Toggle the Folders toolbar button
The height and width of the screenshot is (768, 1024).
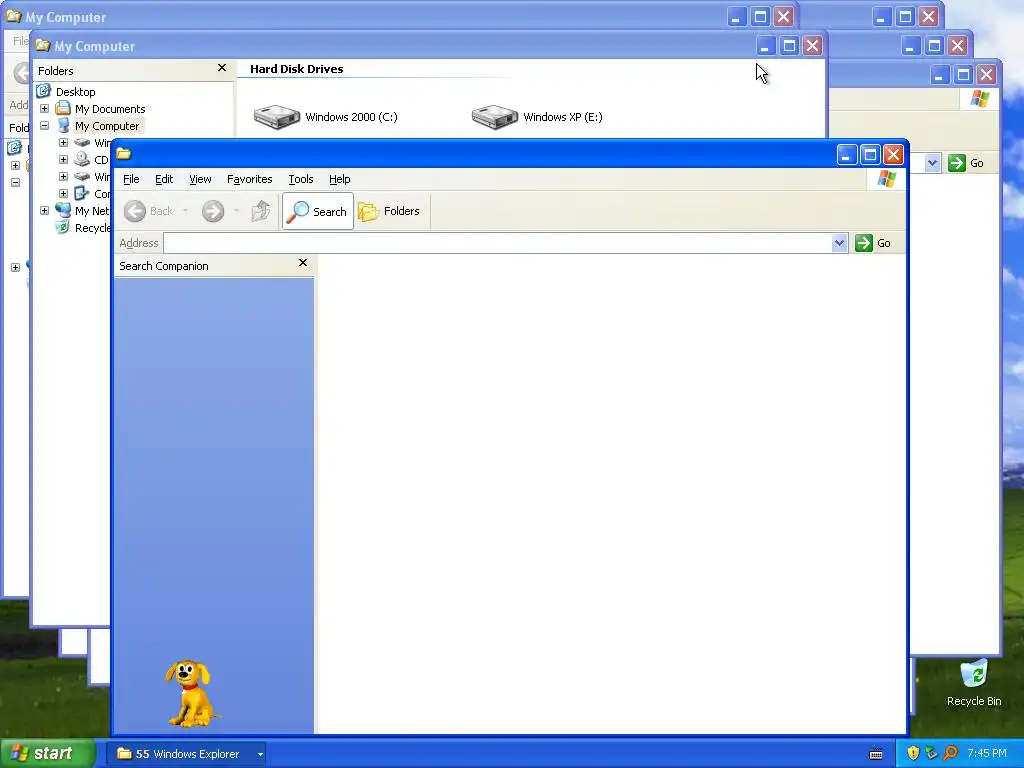coord(389,211)
